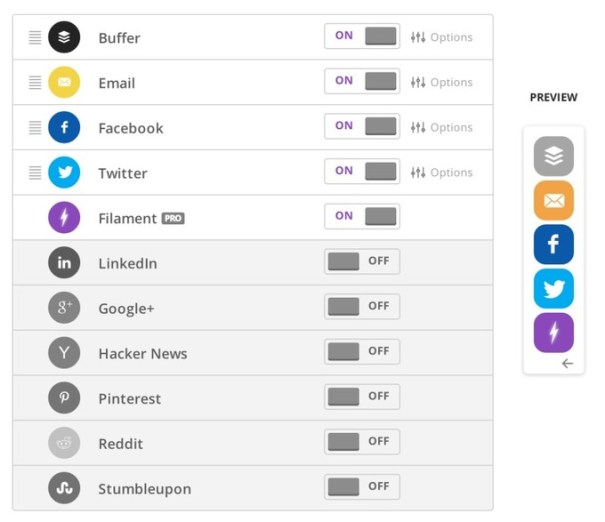Disable the Filament PRO toggle
The height and width of the screenshot is (522, 605).
click(x=362, y=216)
